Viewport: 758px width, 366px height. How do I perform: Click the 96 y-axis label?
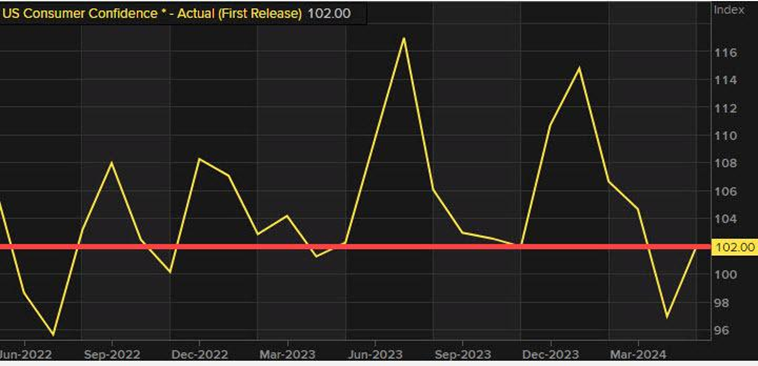(x=723, y=330)
